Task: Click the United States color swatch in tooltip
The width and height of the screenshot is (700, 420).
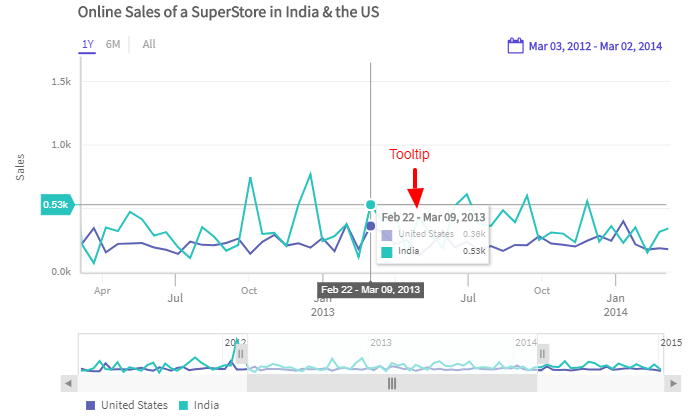Action: [387, 234]
